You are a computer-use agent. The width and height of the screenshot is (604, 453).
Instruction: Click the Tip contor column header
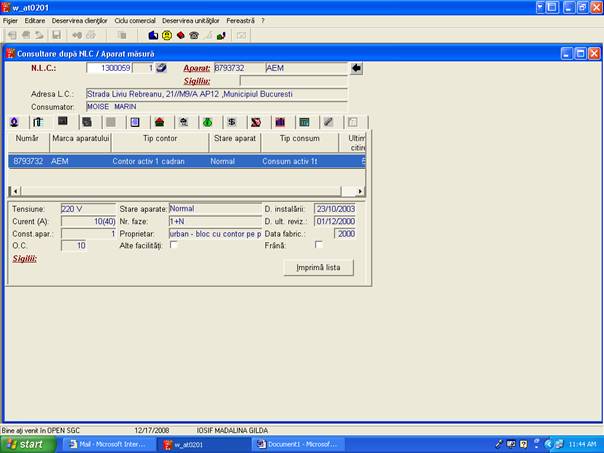coord(160,142)
